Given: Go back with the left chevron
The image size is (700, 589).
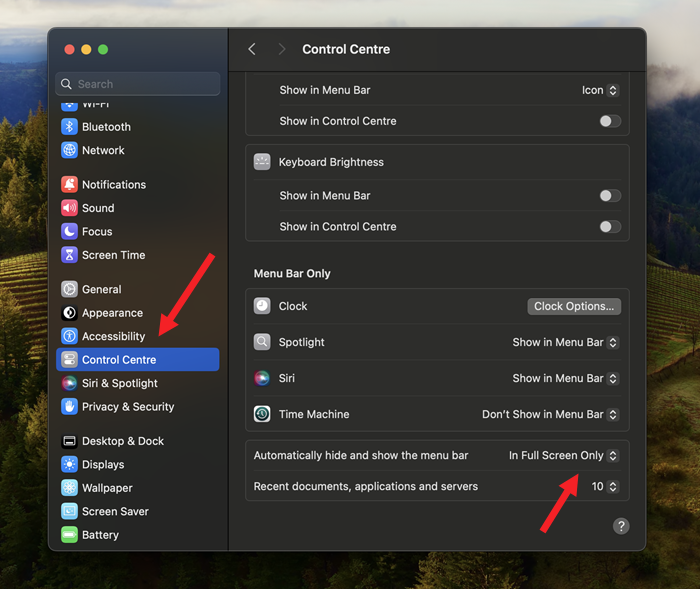Looking at the screenshot, I should pyautogui.click(x=252, y=49).
